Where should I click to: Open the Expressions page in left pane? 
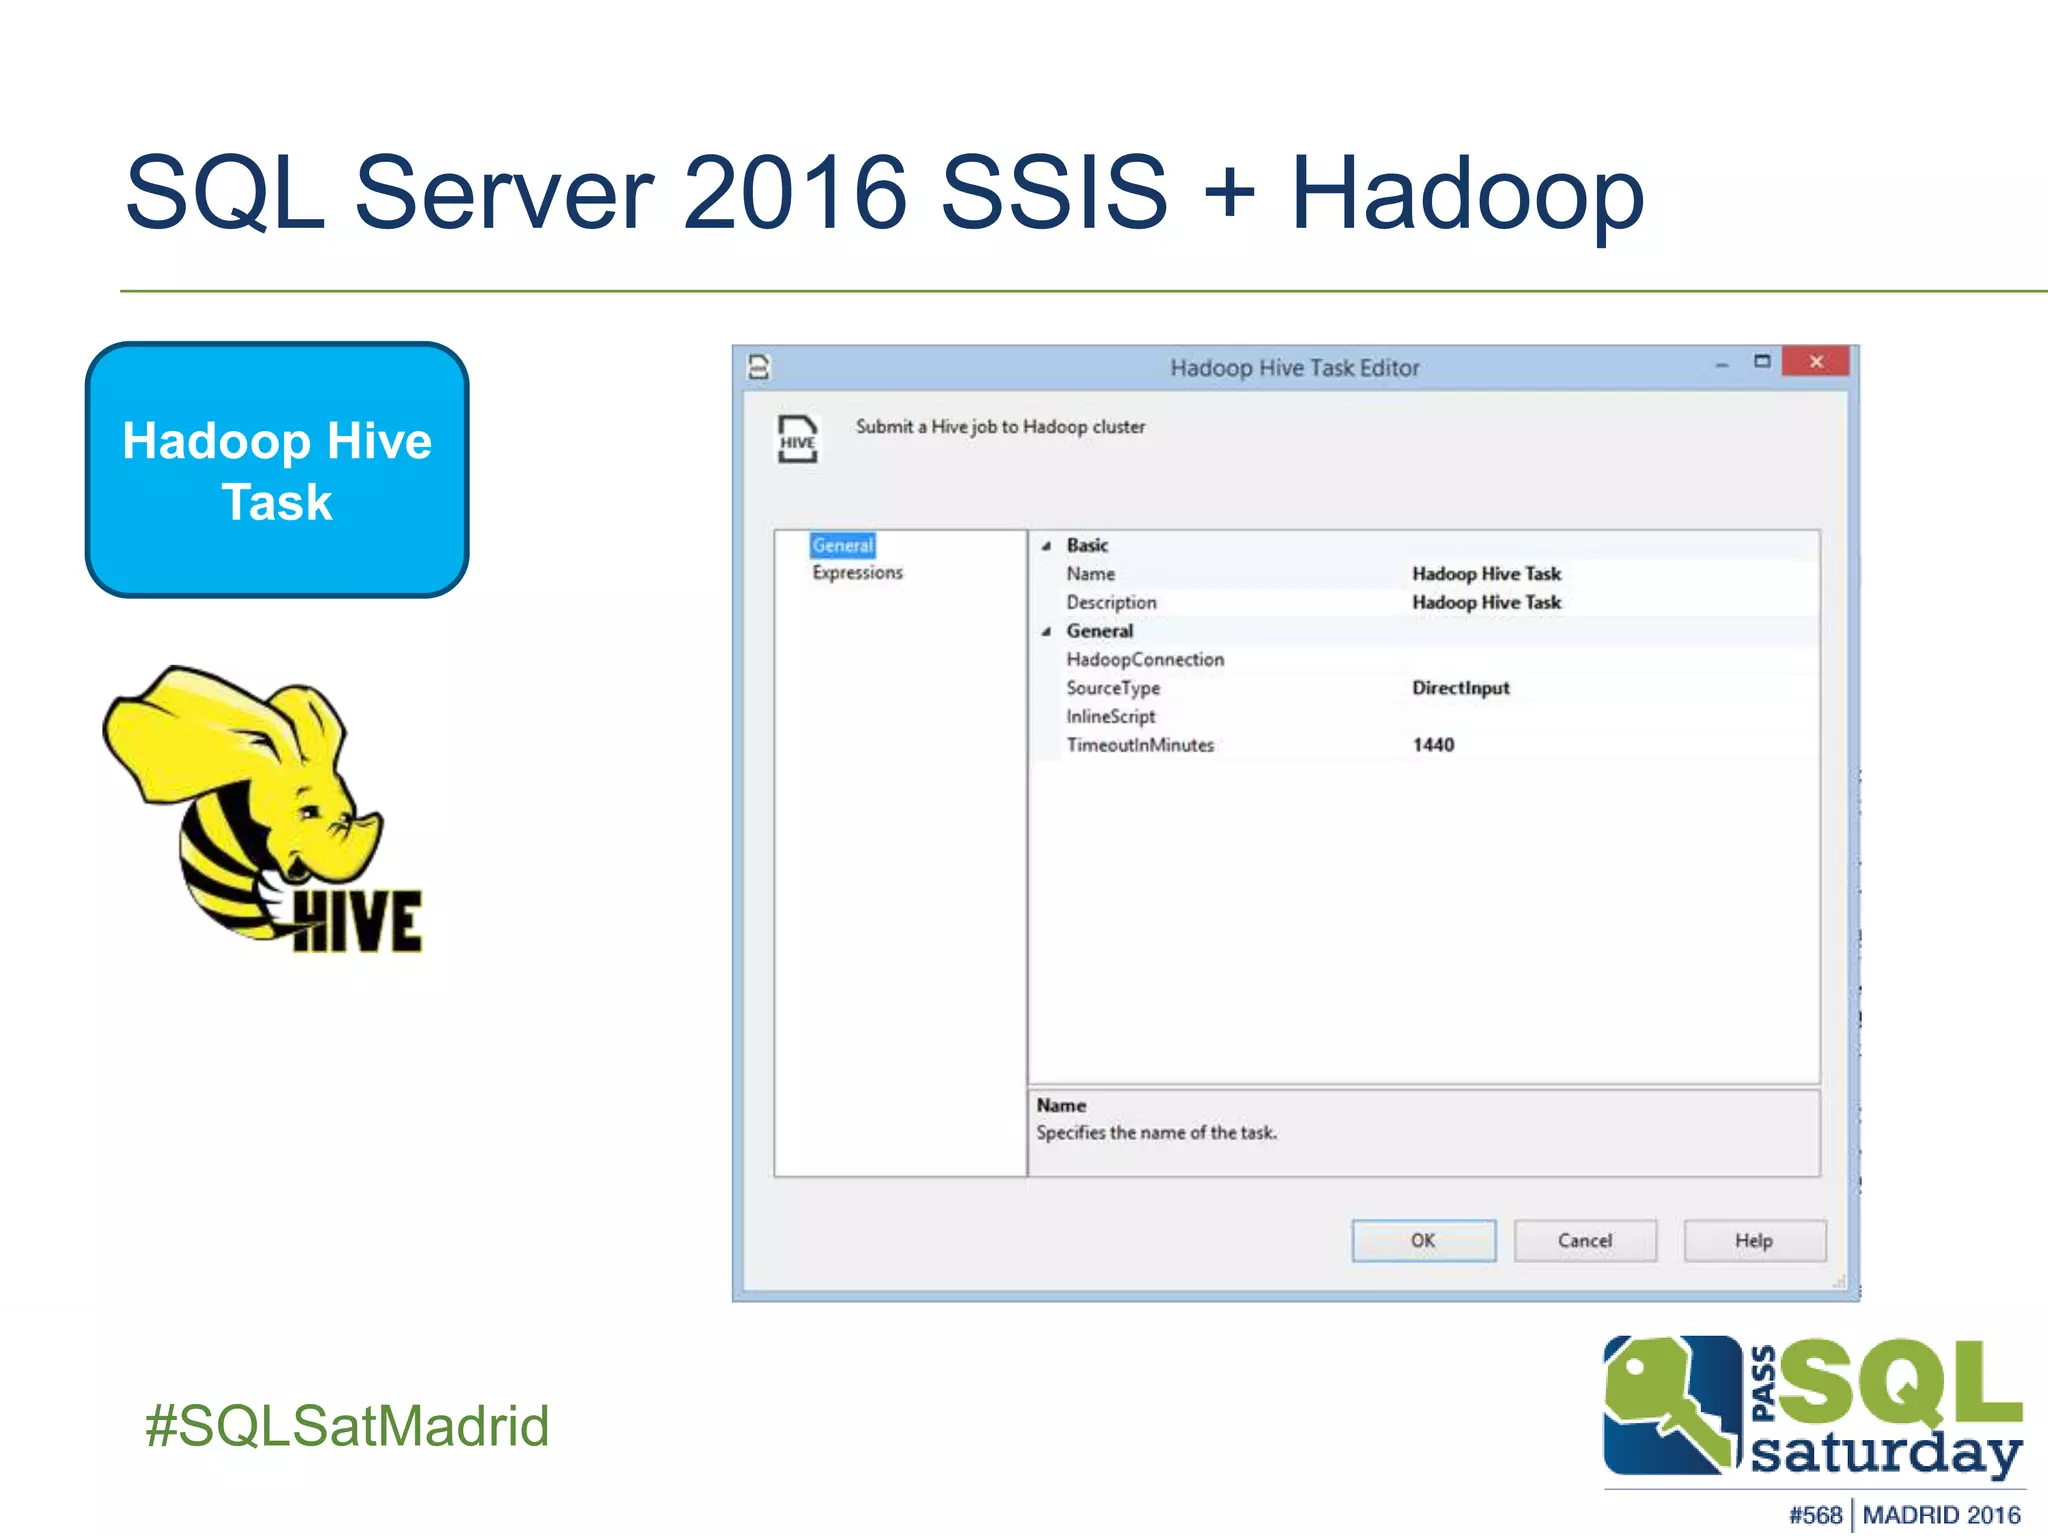[x=857, y=573]
